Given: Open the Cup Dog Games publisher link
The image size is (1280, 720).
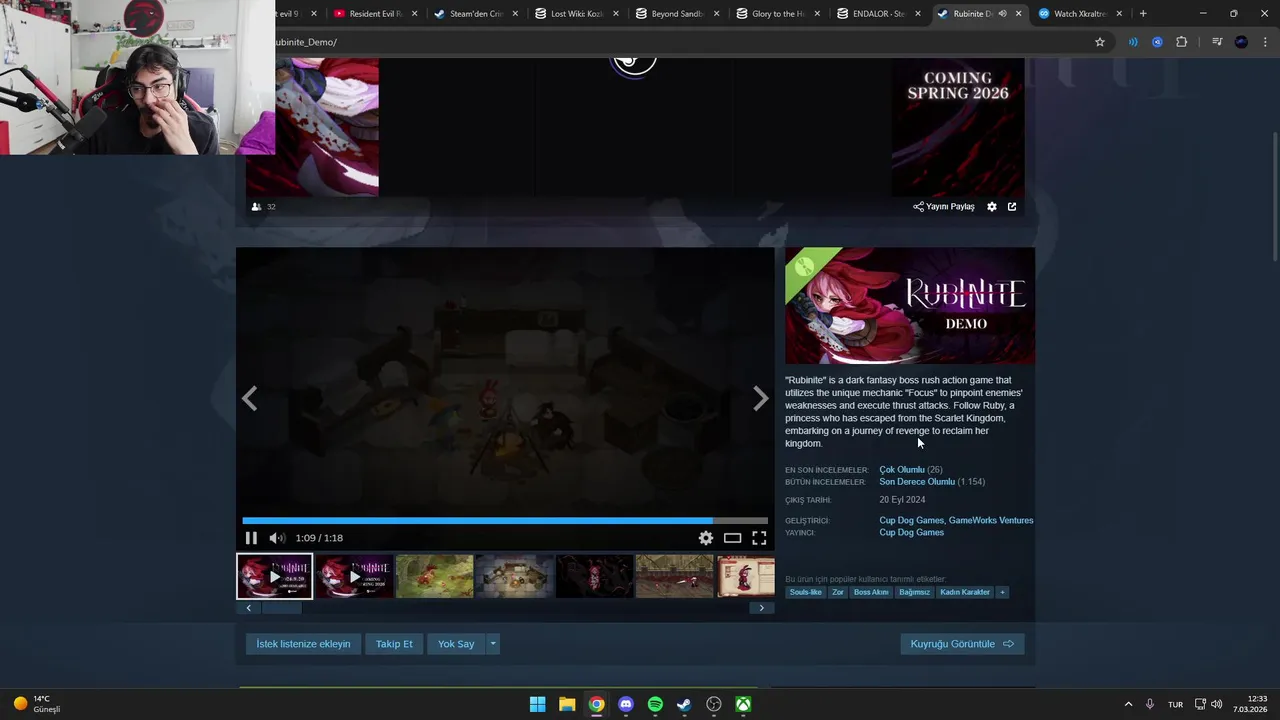Looking at the screenshot, I should click(911, 532).
